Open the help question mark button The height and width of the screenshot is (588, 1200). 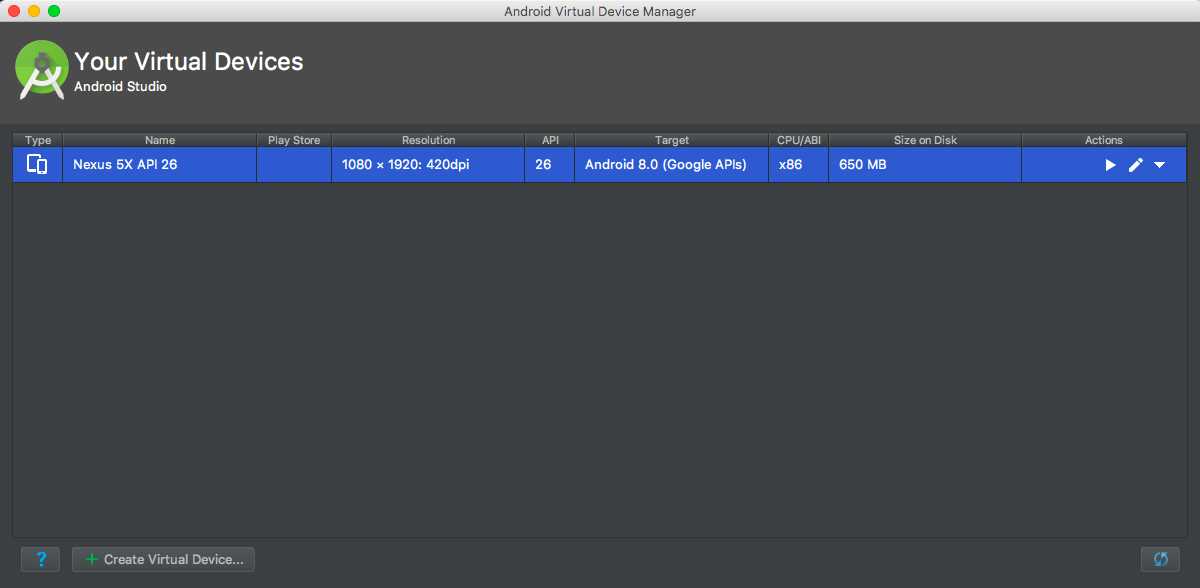point(40,559)
